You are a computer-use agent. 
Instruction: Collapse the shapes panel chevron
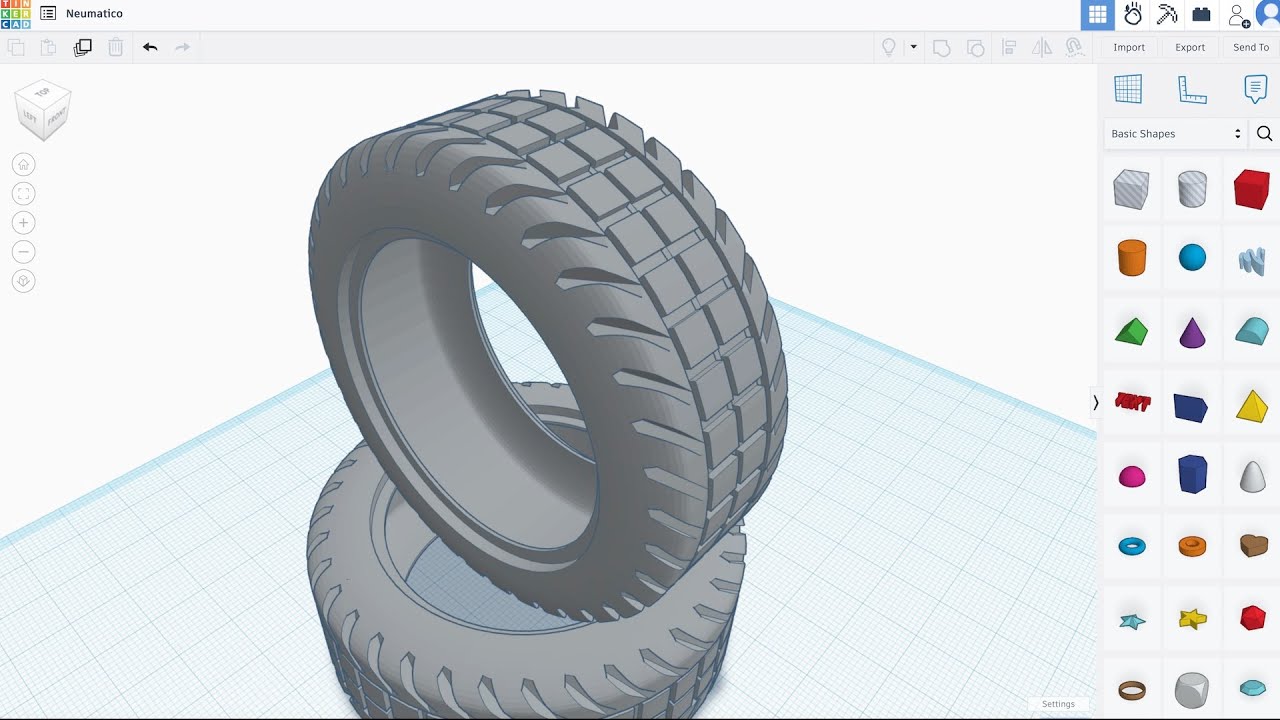tap(1096, 402)
